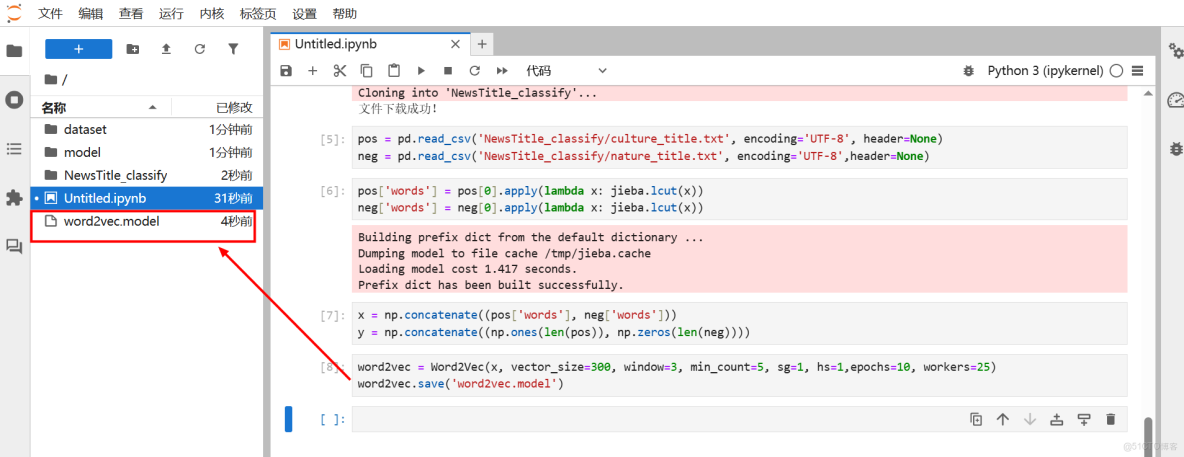
Task: Switch to the Untitled.ipynb tab
Action: (x=370, y=44)
